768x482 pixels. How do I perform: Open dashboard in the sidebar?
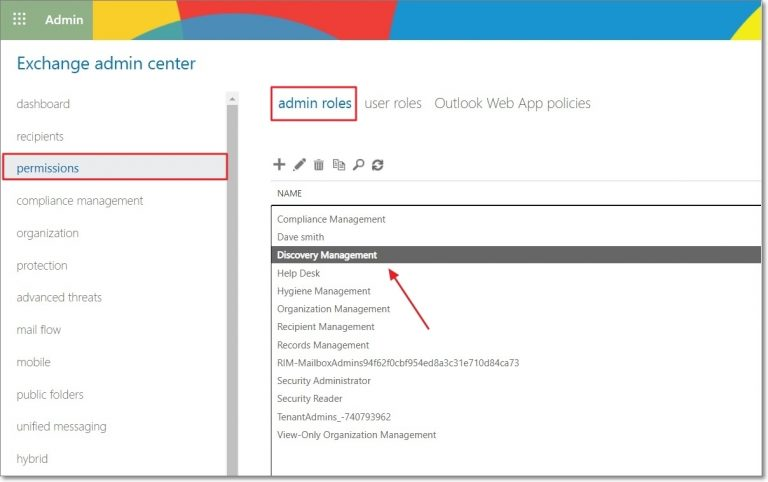[43, 104]
